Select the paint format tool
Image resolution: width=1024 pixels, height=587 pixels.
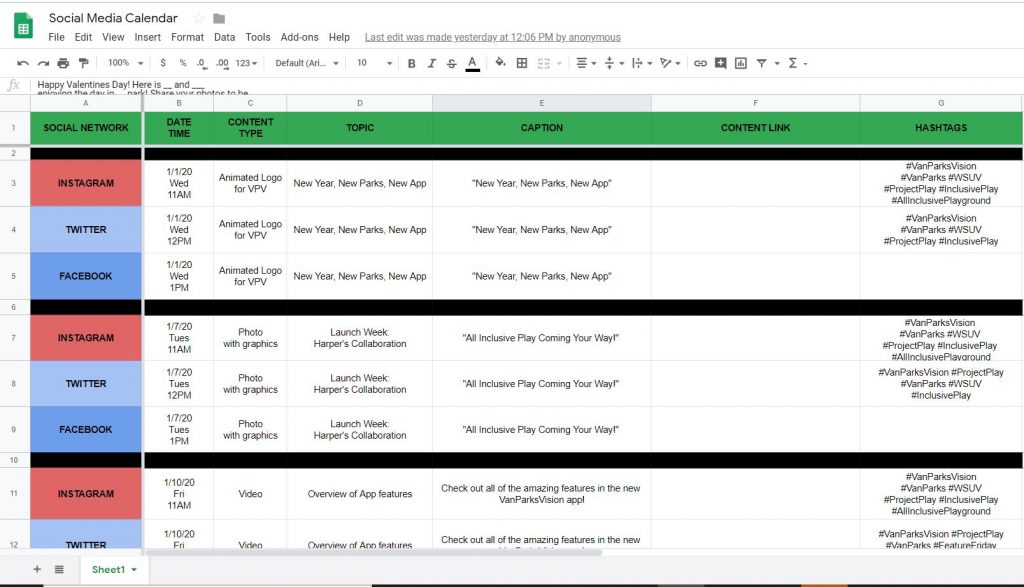[84, 63]
